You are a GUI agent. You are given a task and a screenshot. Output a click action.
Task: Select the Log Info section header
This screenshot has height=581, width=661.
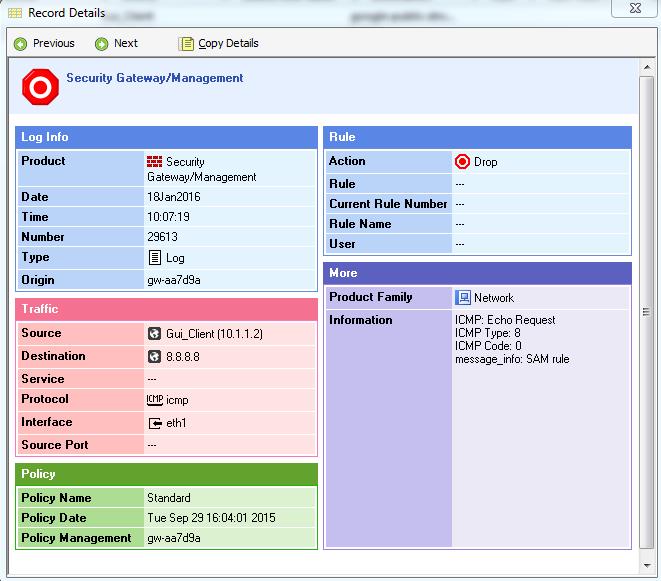coord(167,137)
